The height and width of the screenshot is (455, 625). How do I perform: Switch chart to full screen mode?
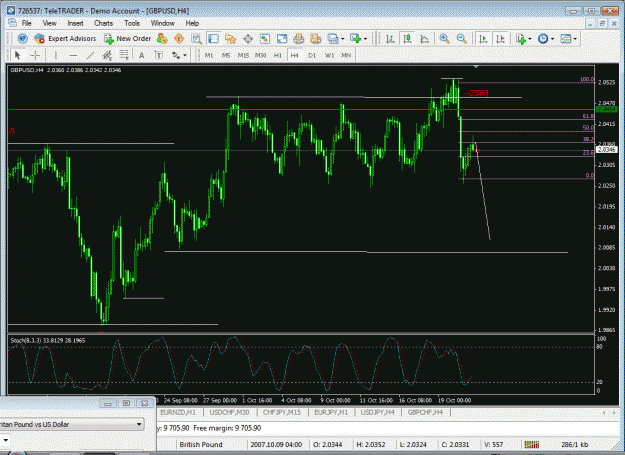click(282, 39)
